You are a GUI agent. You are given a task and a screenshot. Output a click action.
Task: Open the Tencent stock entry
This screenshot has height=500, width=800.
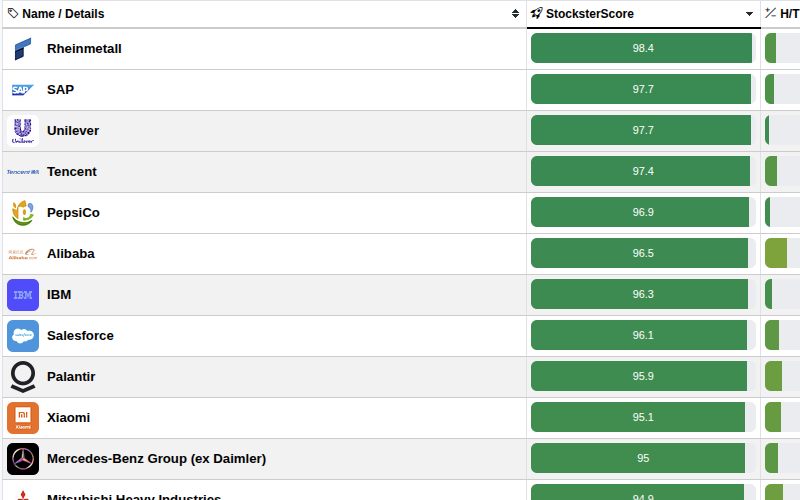click(71, 172)
